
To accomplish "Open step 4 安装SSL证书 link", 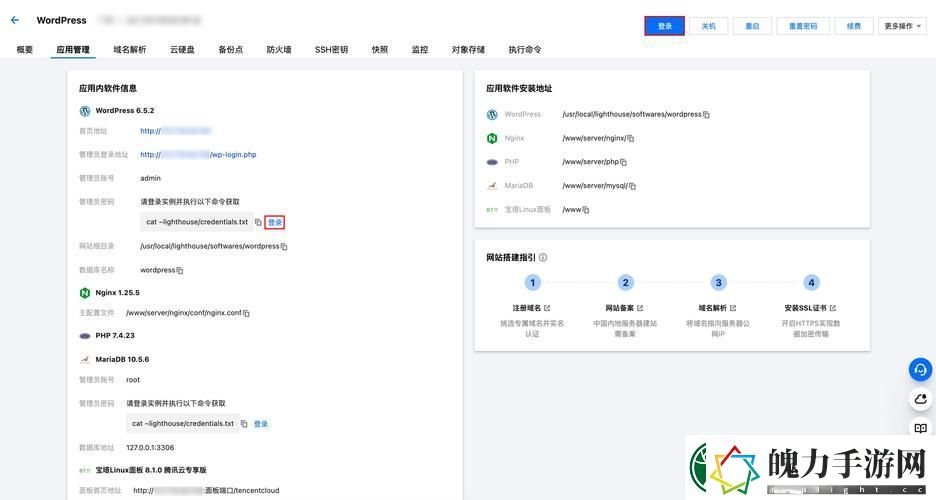I will [x=810, y=308].
